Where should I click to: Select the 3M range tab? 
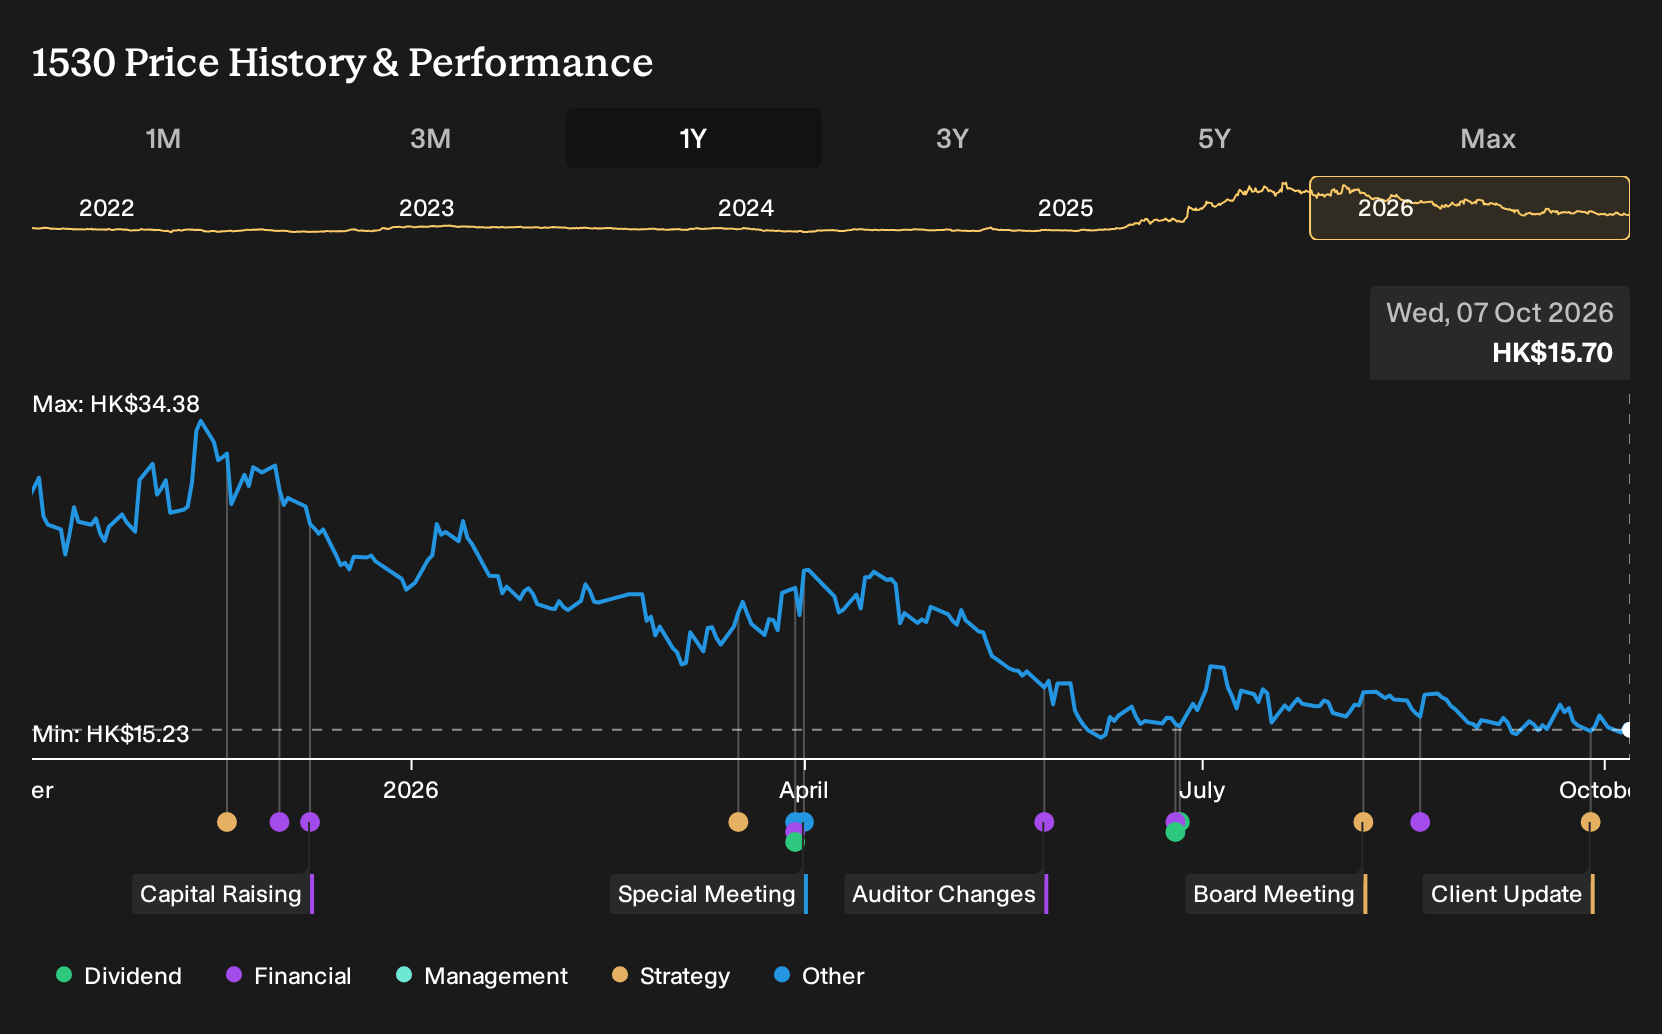[x=430, y=138]
